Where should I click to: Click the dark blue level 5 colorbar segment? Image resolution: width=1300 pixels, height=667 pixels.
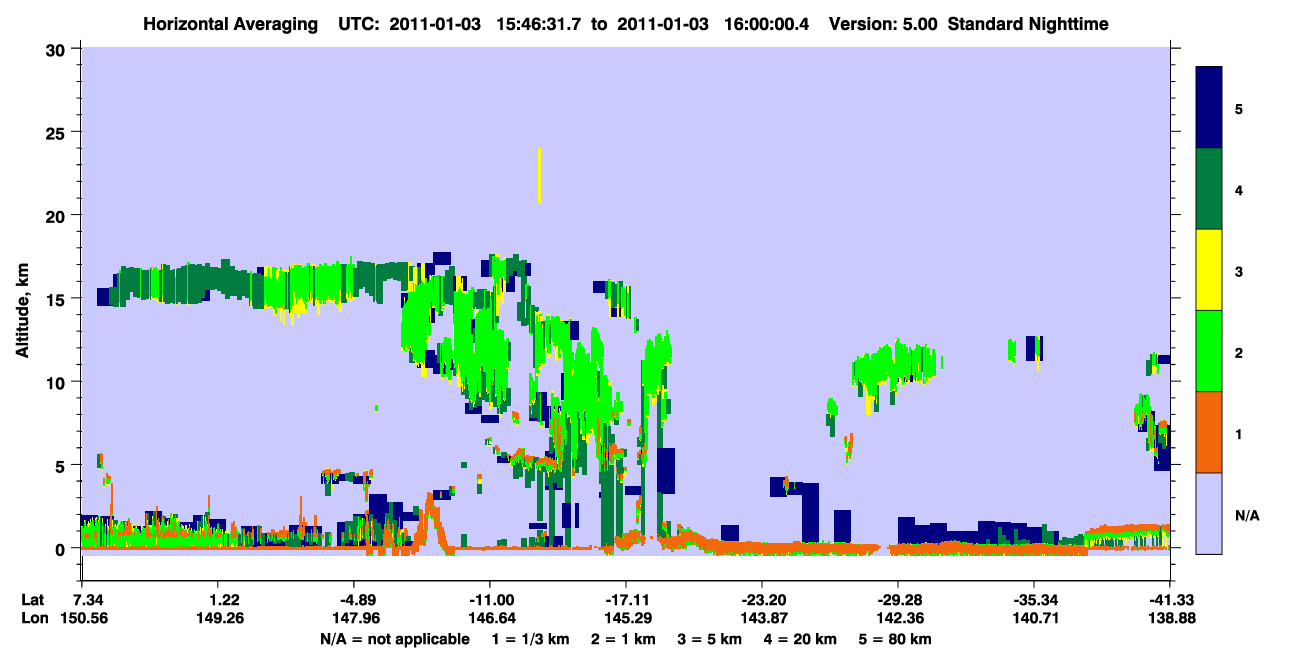coord(1209,108)
